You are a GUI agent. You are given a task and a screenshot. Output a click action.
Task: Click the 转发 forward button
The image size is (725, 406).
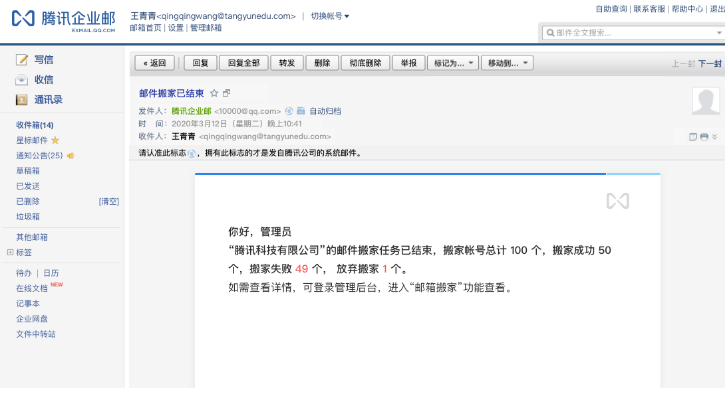287,63
